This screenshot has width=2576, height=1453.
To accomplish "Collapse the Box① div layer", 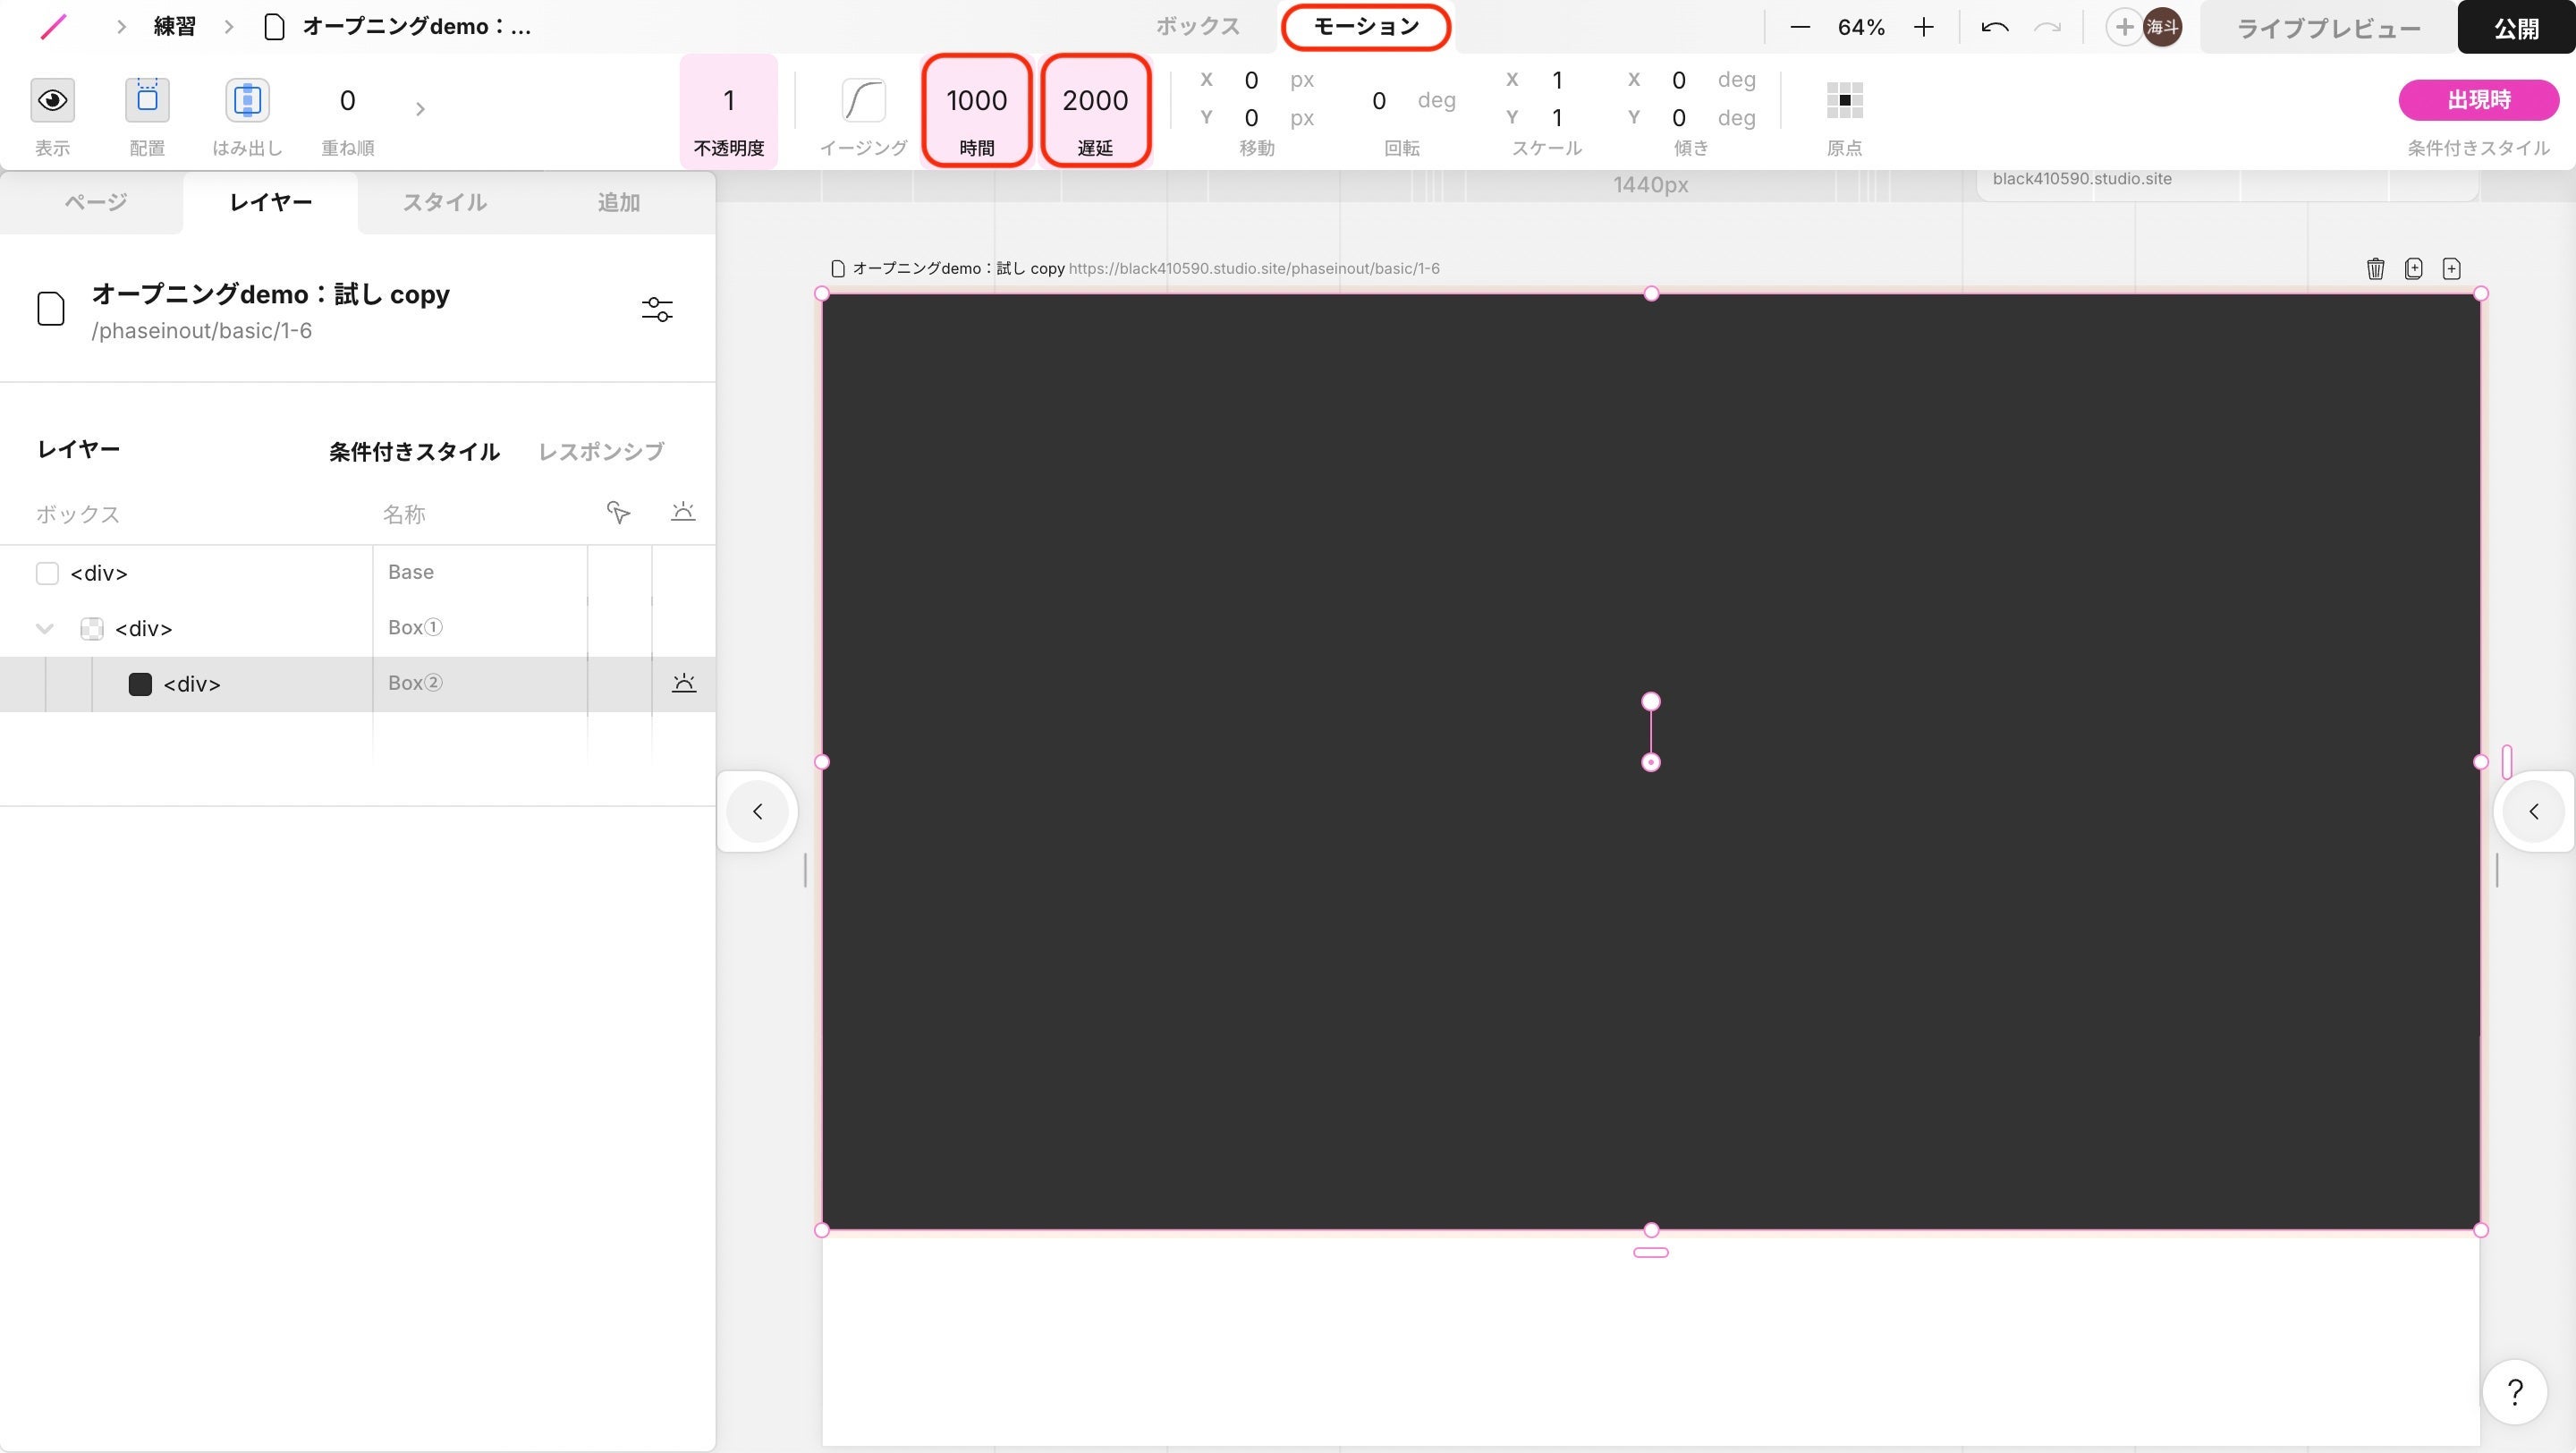I will [44, 629].
